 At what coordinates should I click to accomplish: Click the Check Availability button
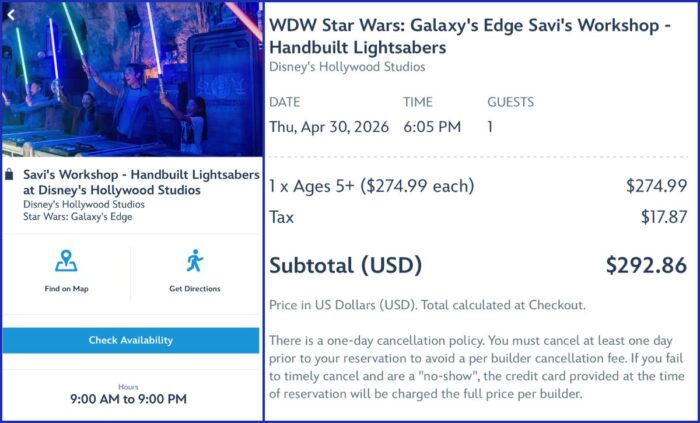131,340
